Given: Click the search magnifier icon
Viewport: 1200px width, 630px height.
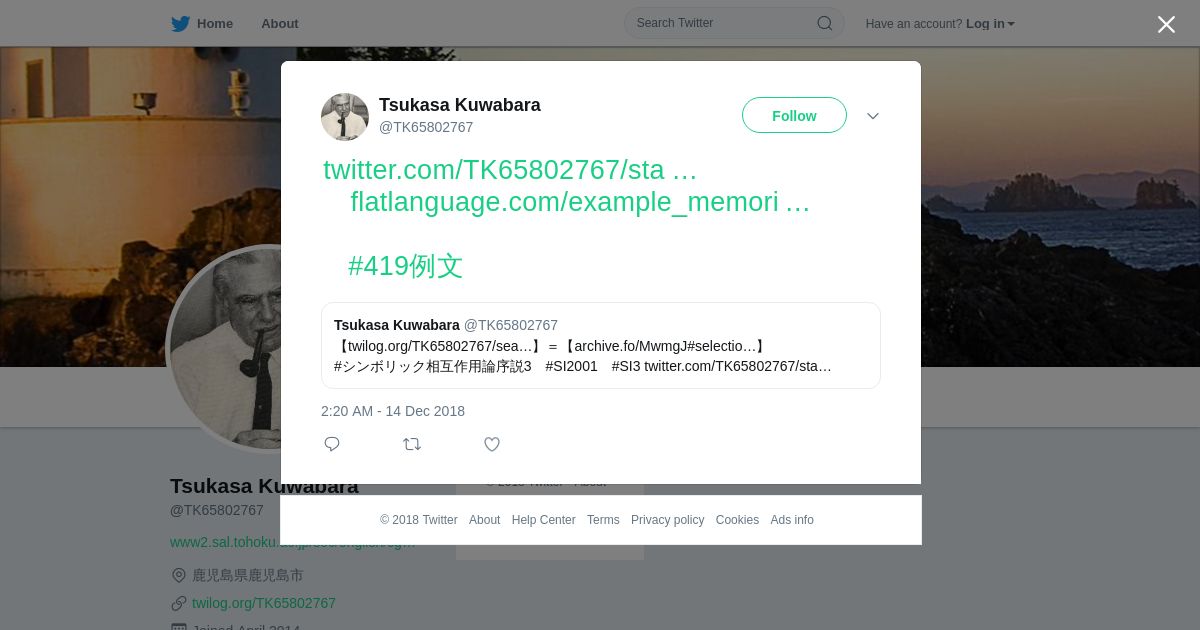Looking at the screenshot, I should point(825,23).
